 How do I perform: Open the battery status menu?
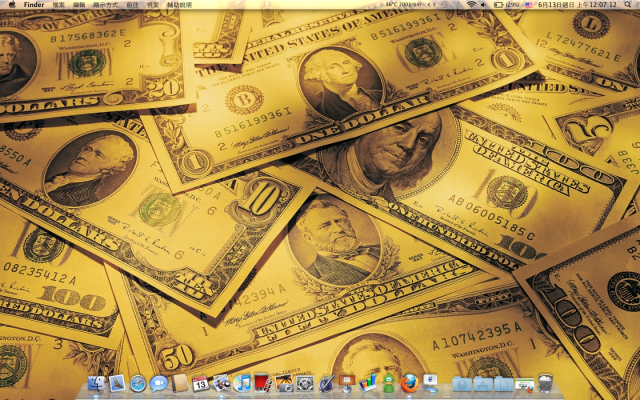click(507, 4)
